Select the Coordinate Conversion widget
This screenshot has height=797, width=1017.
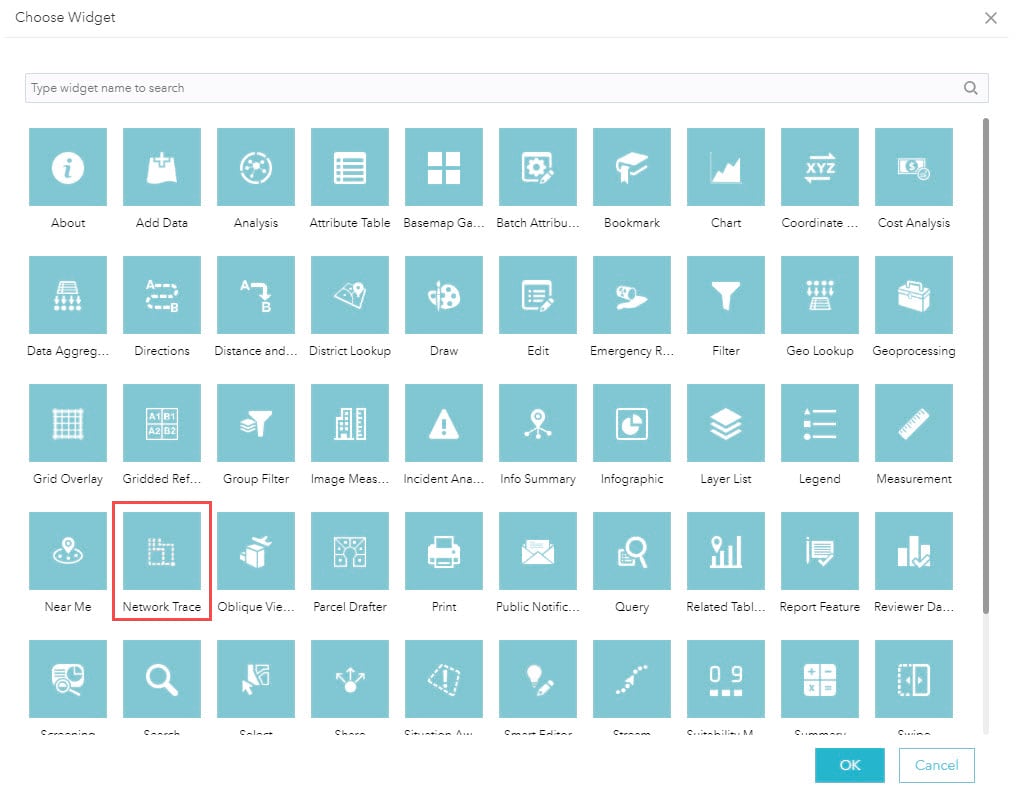[x=820, y=167]
